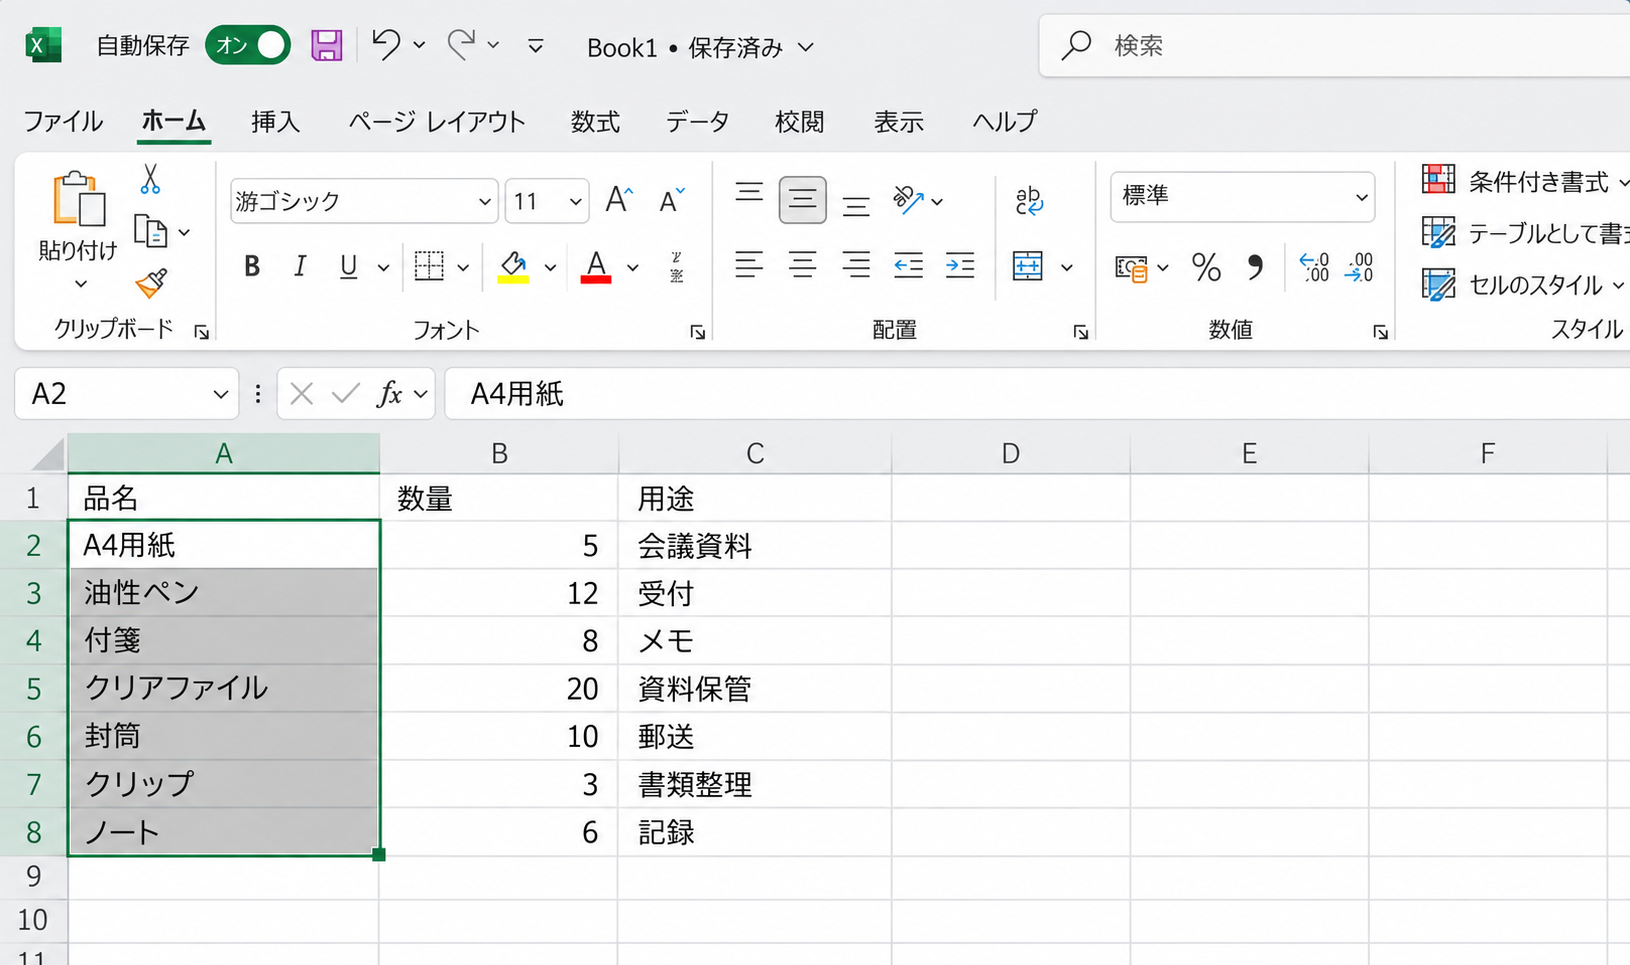The image size is (1630, 965).
Task: Open セルのスタイル cell styles
Action: (1524, 285)
